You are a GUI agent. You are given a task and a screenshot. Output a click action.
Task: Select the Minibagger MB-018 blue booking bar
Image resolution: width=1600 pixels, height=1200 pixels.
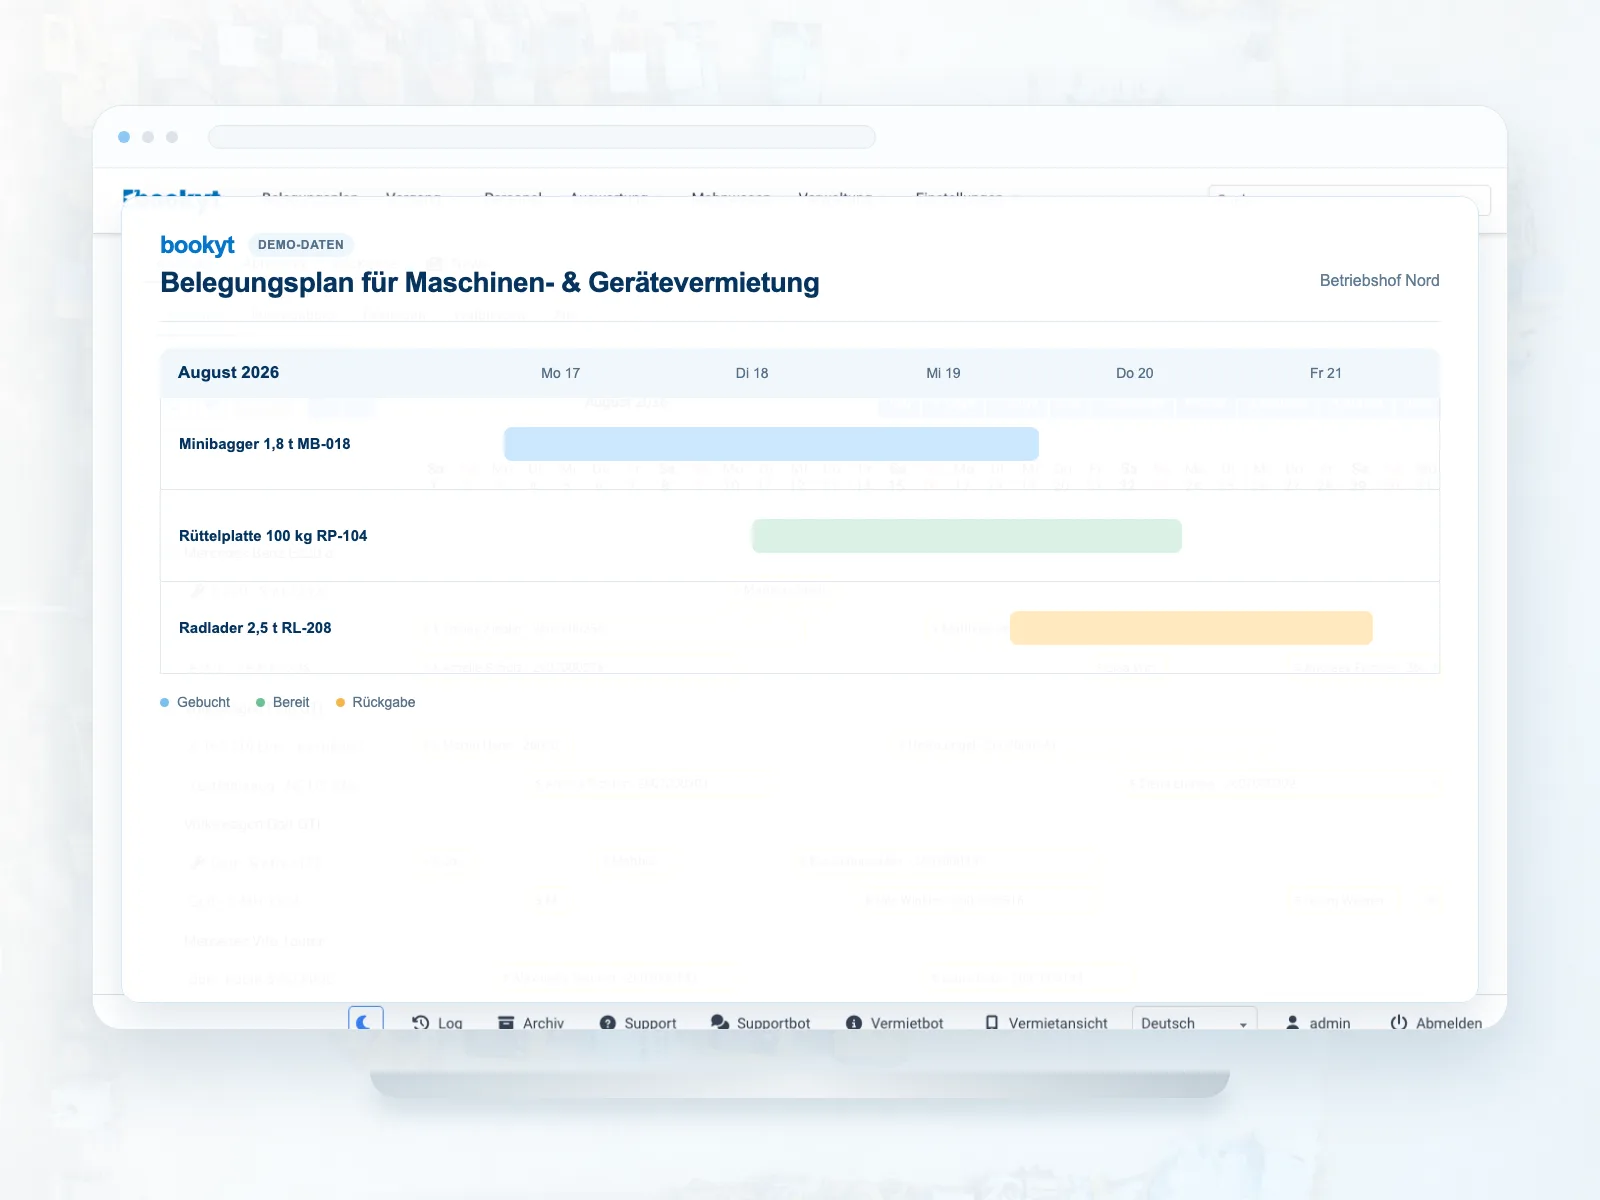coord(771,444)
